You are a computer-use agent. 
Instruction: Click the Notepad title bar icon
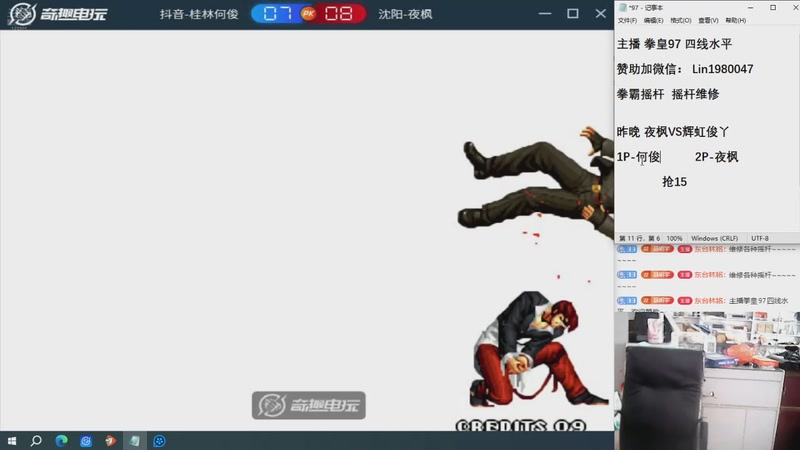click(x=622, y=7)
